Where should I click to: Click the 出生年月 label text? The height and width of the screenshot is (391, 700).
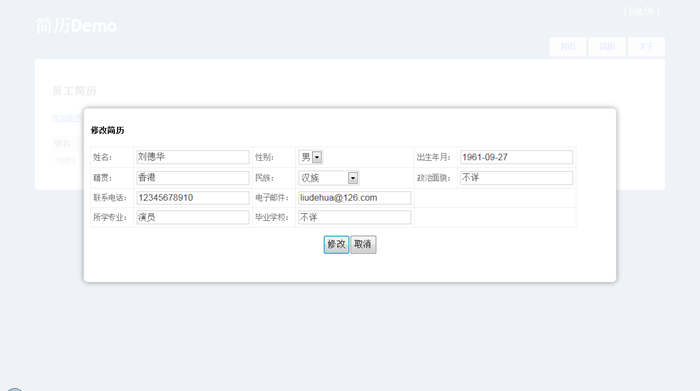point(433,157)
